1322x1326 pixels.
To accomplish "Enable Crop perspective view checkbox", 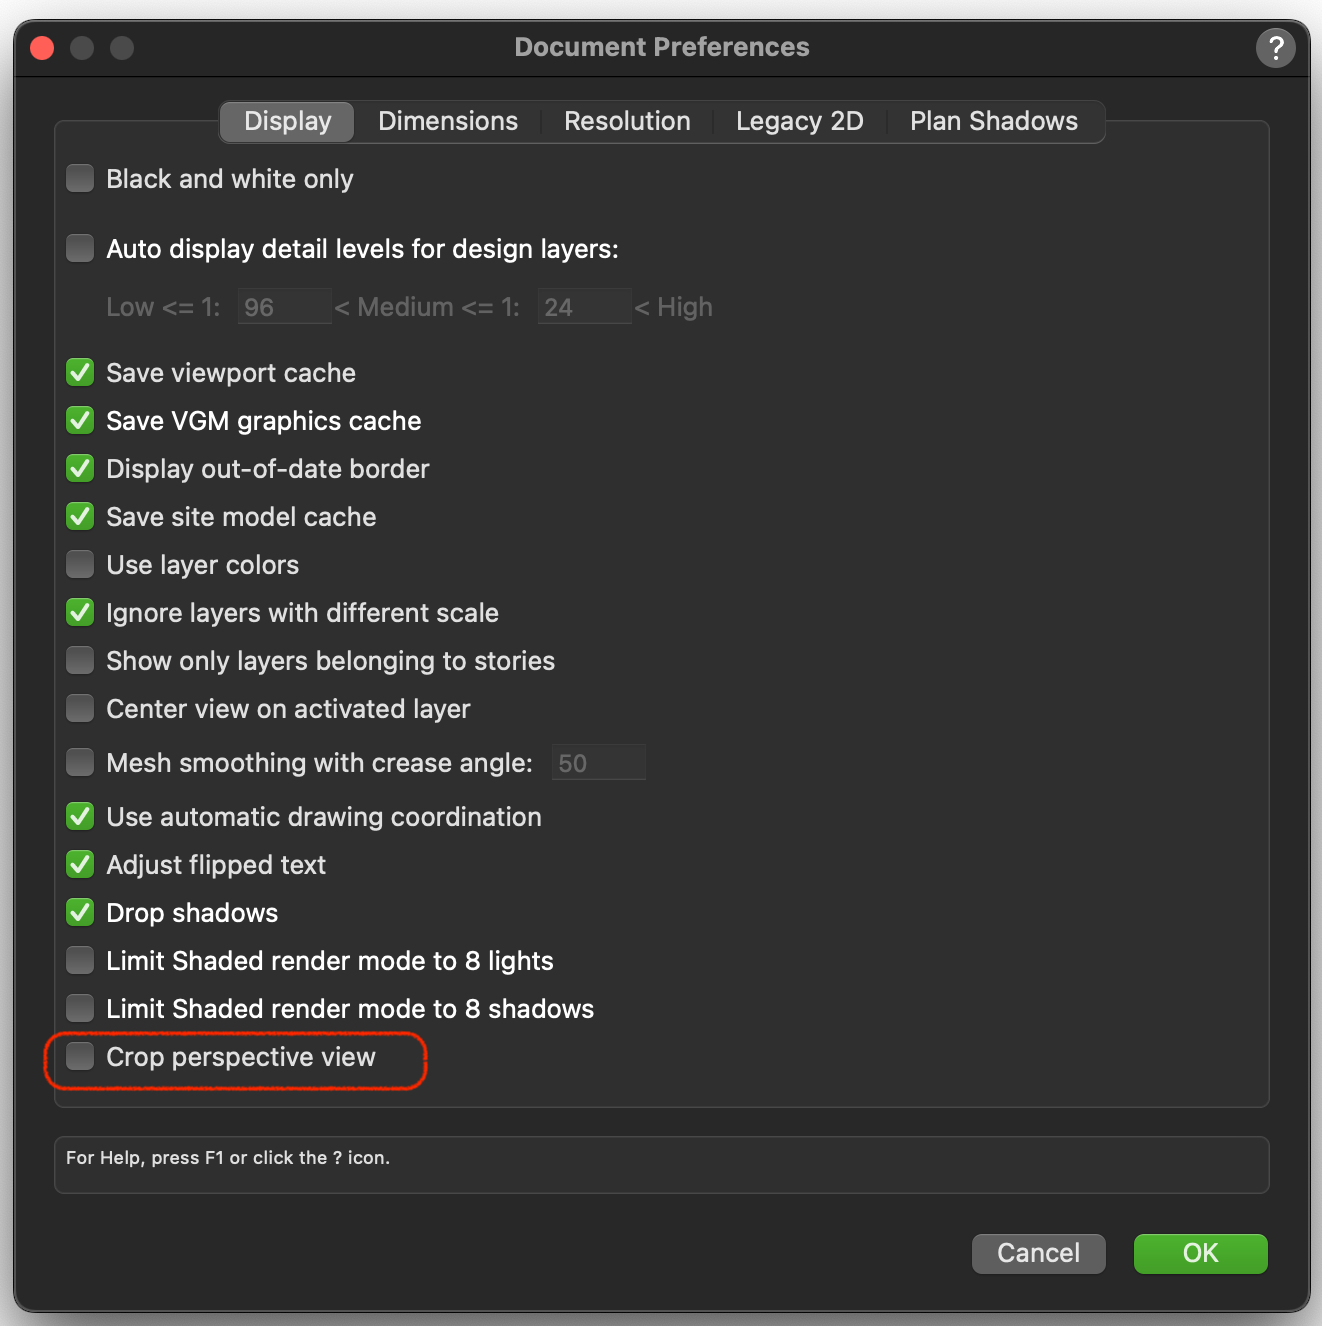I will click(x=80, y=1057).
